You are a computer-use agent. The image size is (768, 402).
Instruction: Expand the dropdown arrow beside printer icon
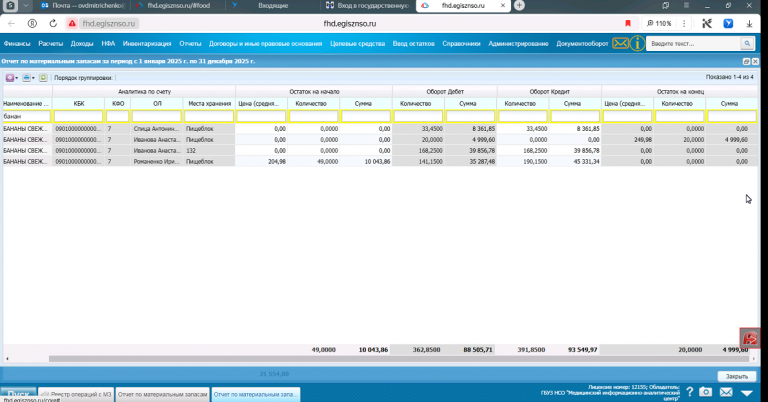pos(33,78)
